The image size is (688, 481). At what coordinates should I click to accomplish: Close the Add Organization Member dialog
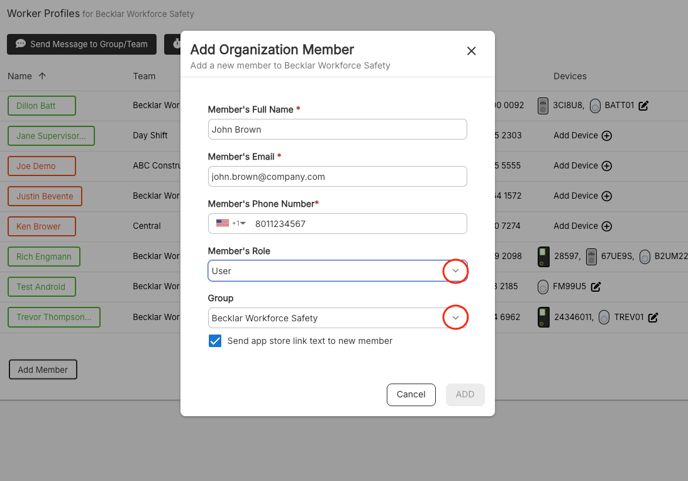pos(471,51)
